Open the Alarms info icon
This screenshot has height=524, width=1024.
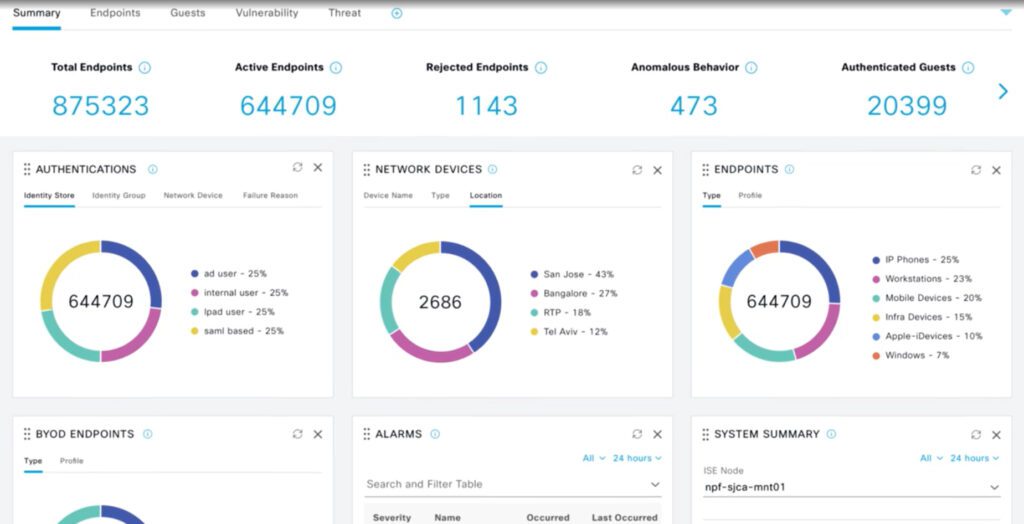click(x=436, y=434)
